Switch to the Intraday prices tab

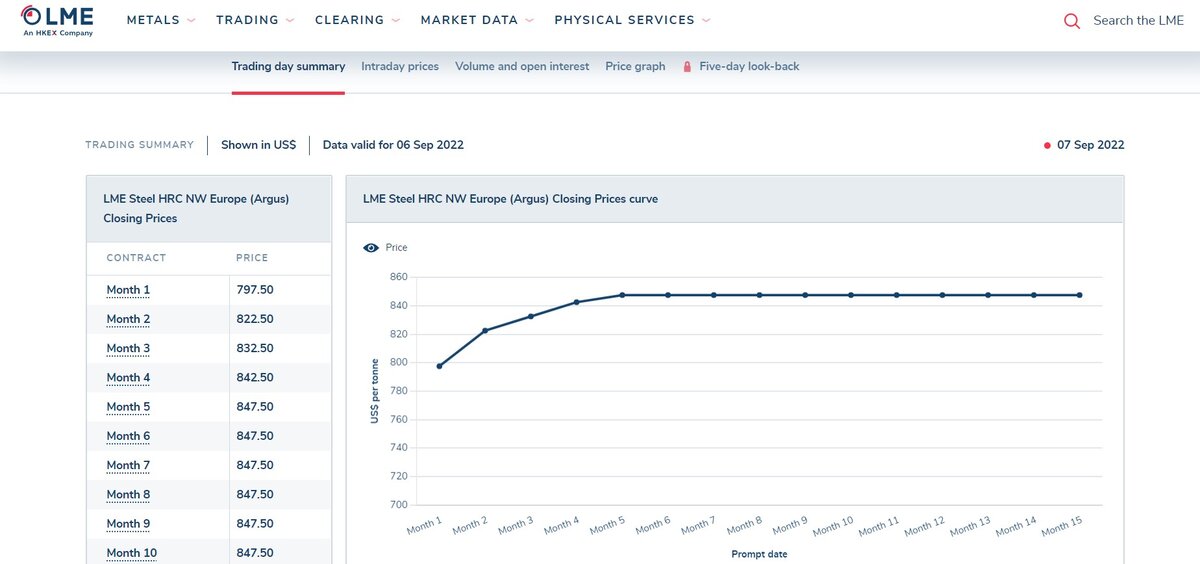coord(400,67)
